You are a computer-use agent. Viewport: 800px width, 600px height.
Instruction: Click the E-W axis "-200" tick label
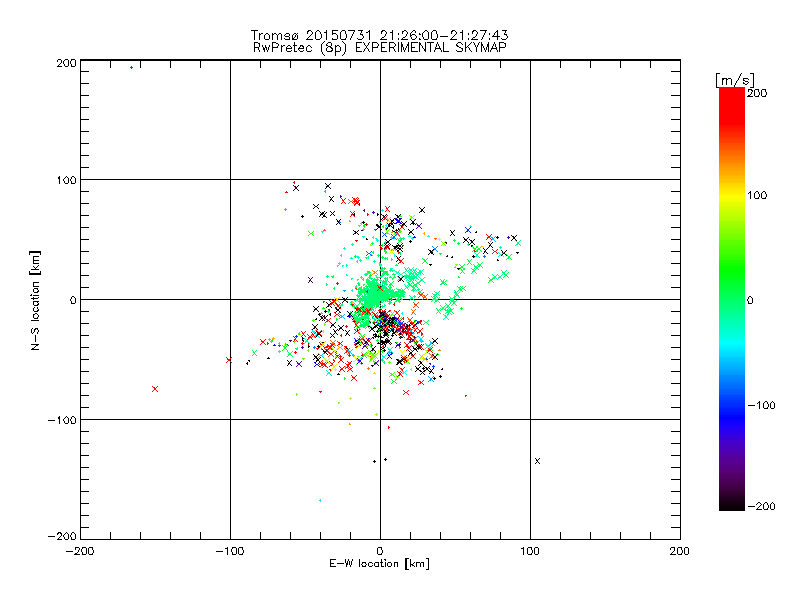[80, 552]
